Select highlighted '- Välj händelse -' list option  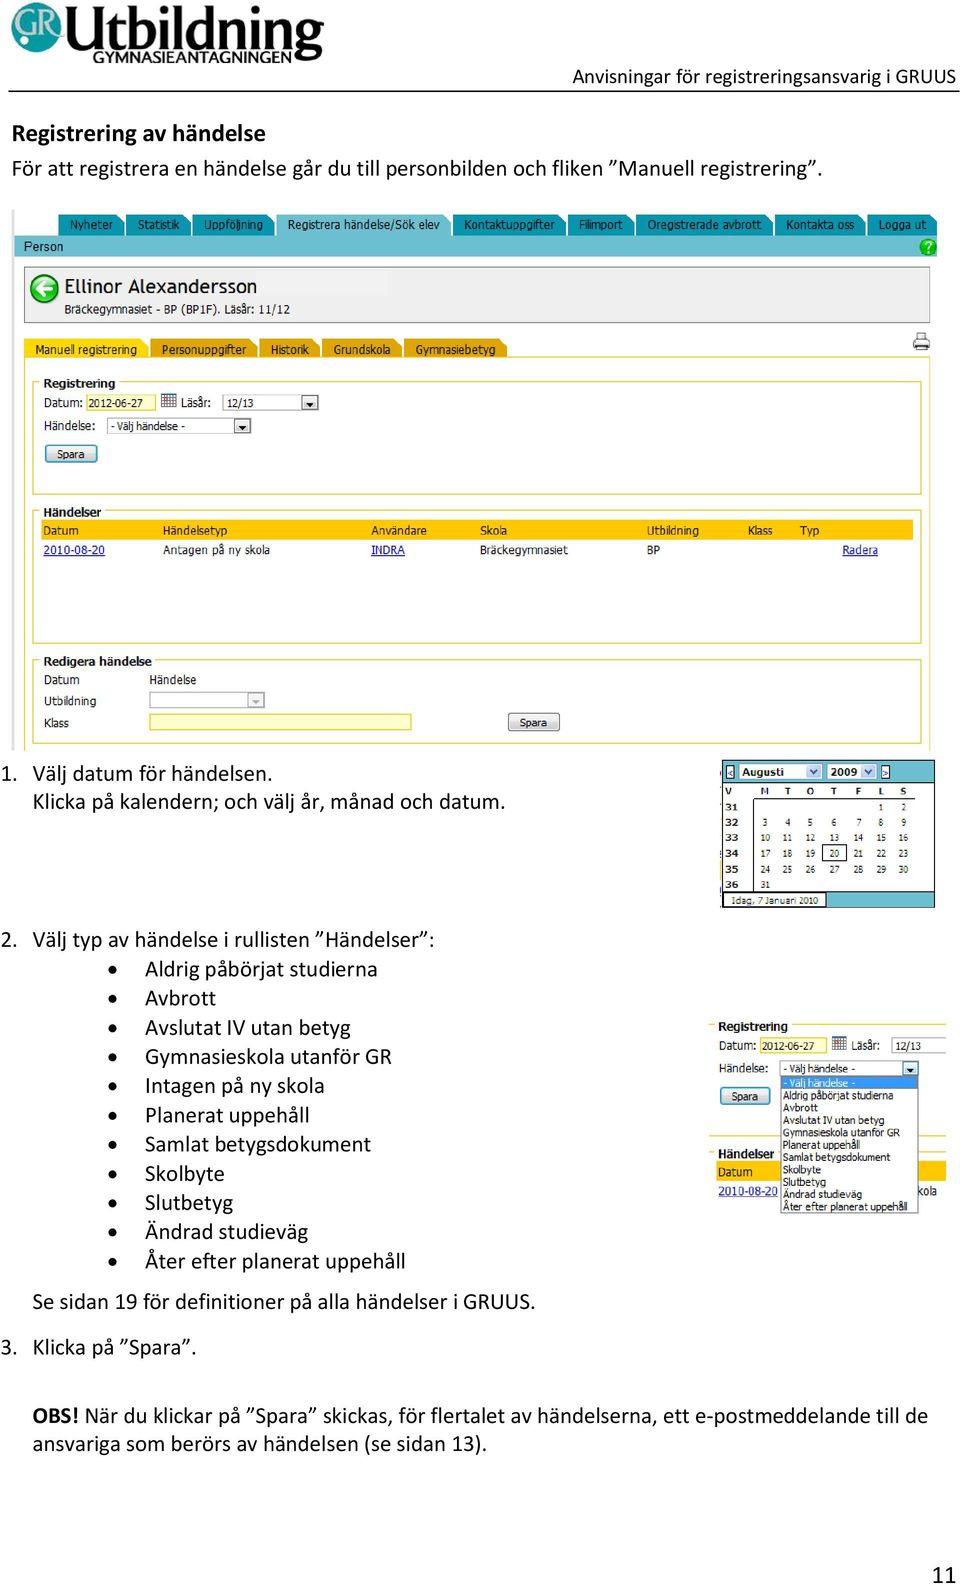[848, 1083]
